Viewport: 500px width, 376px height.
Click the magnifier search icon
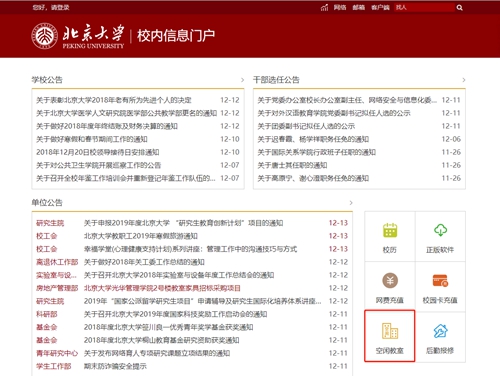point(460,7)
